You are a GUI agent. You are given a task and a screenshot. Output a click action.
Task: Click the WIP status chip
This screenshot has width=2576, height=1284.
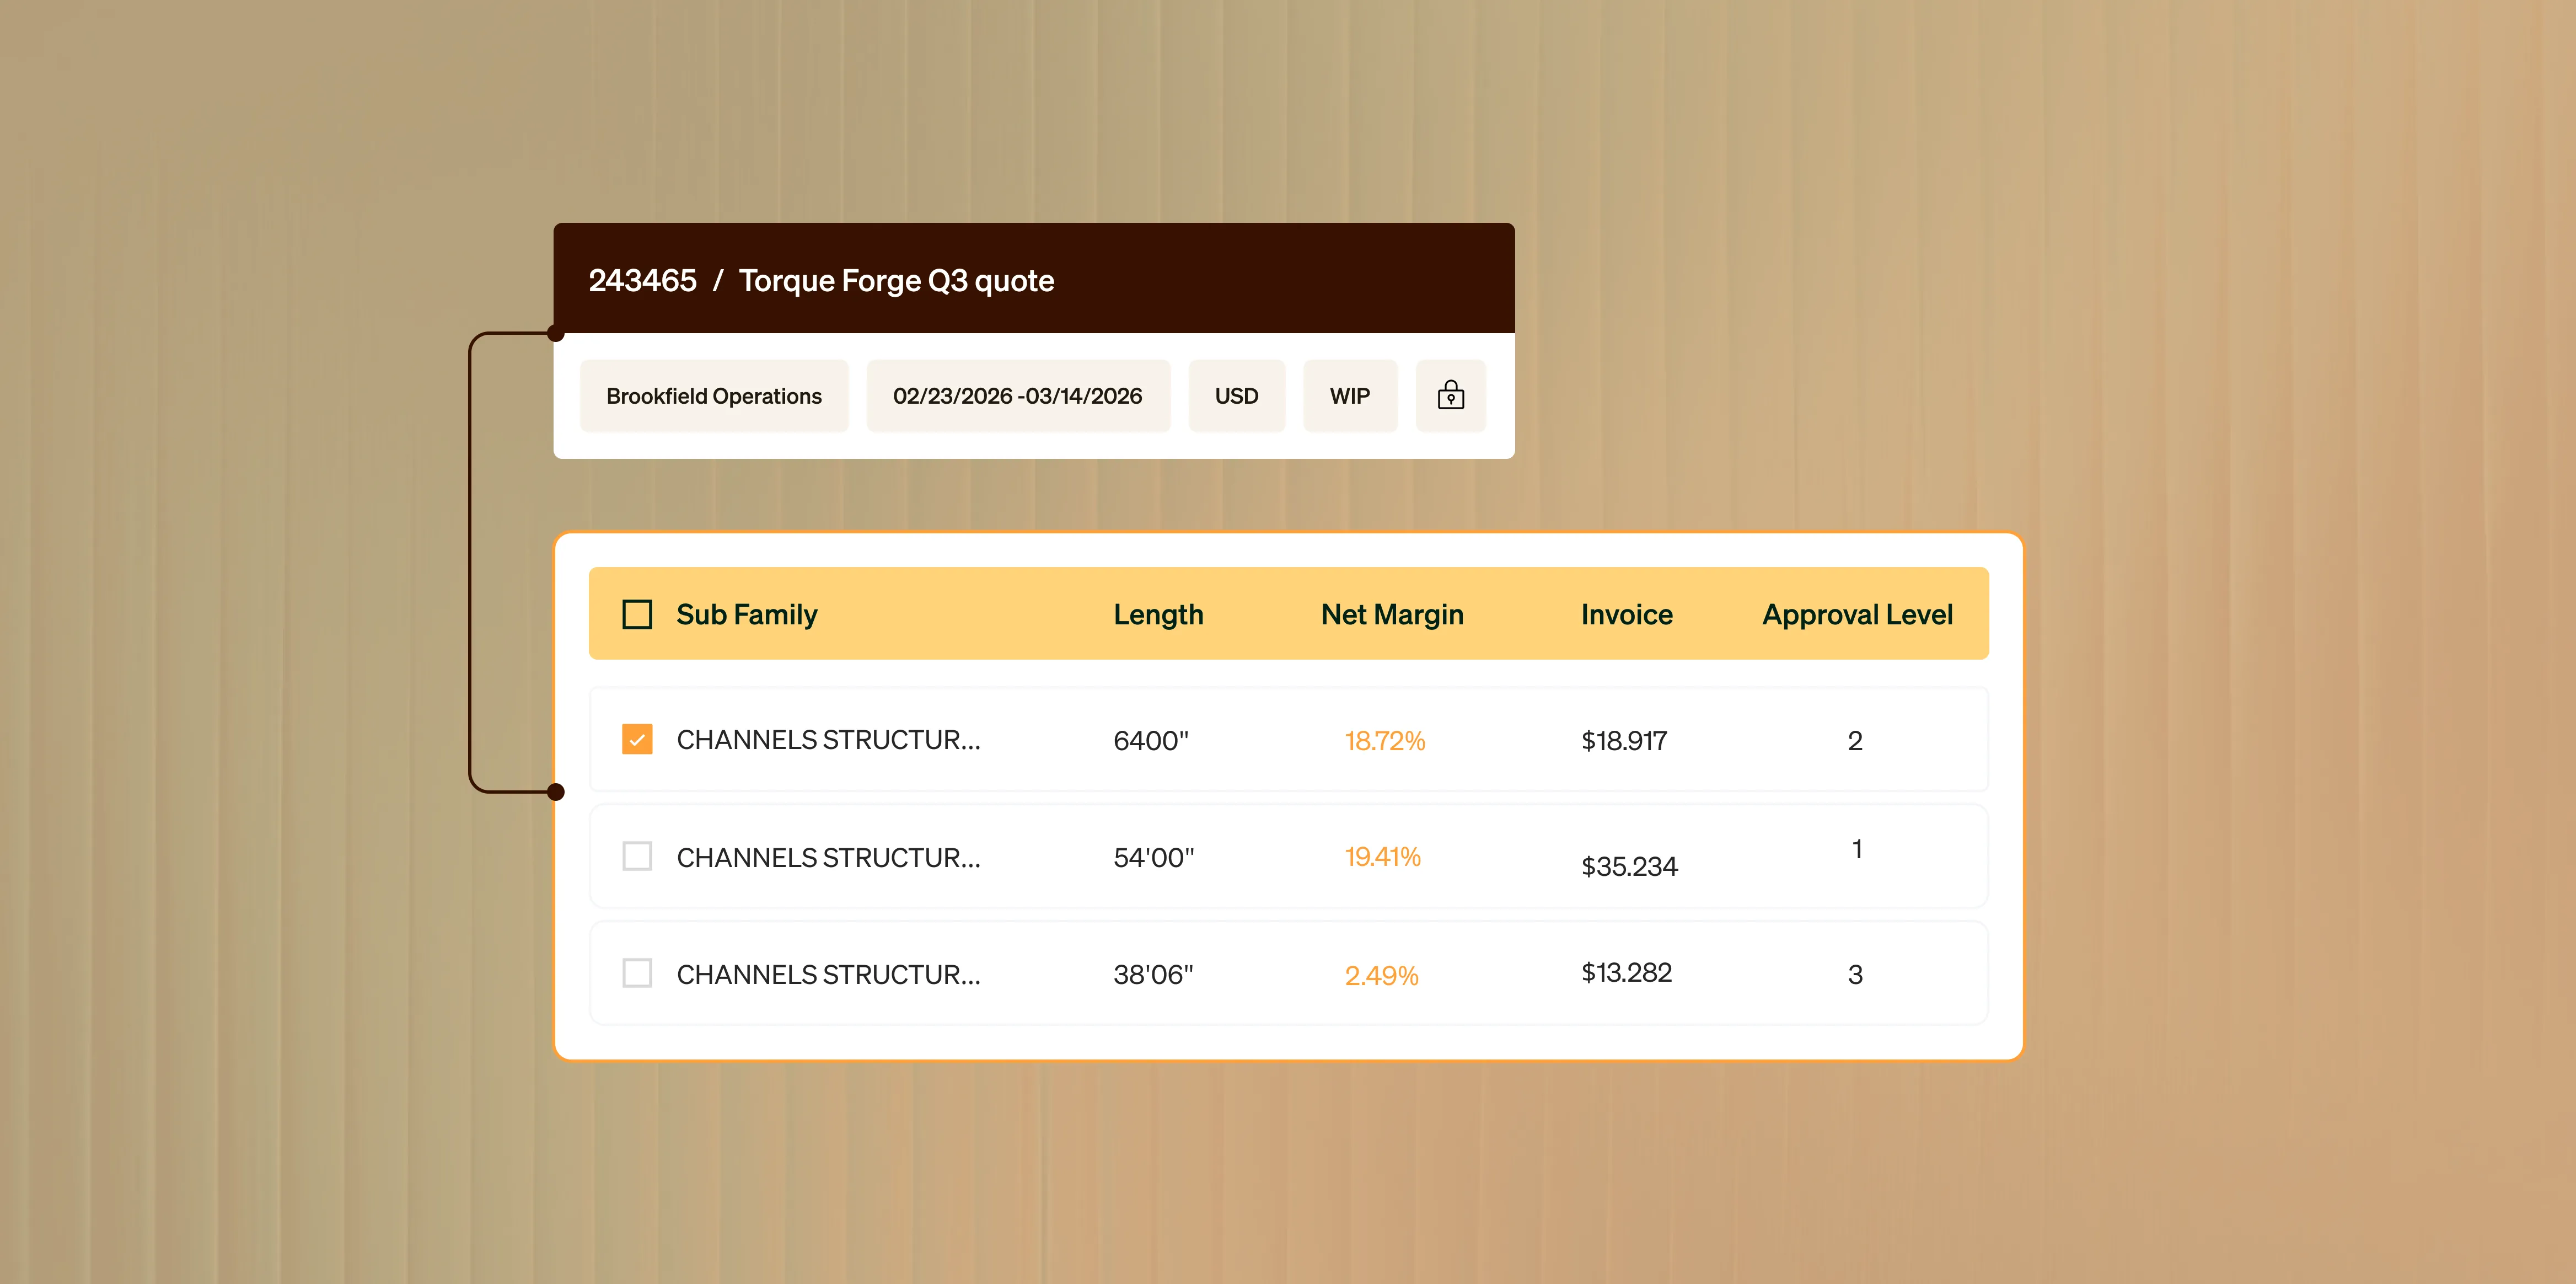(1349, 396)
